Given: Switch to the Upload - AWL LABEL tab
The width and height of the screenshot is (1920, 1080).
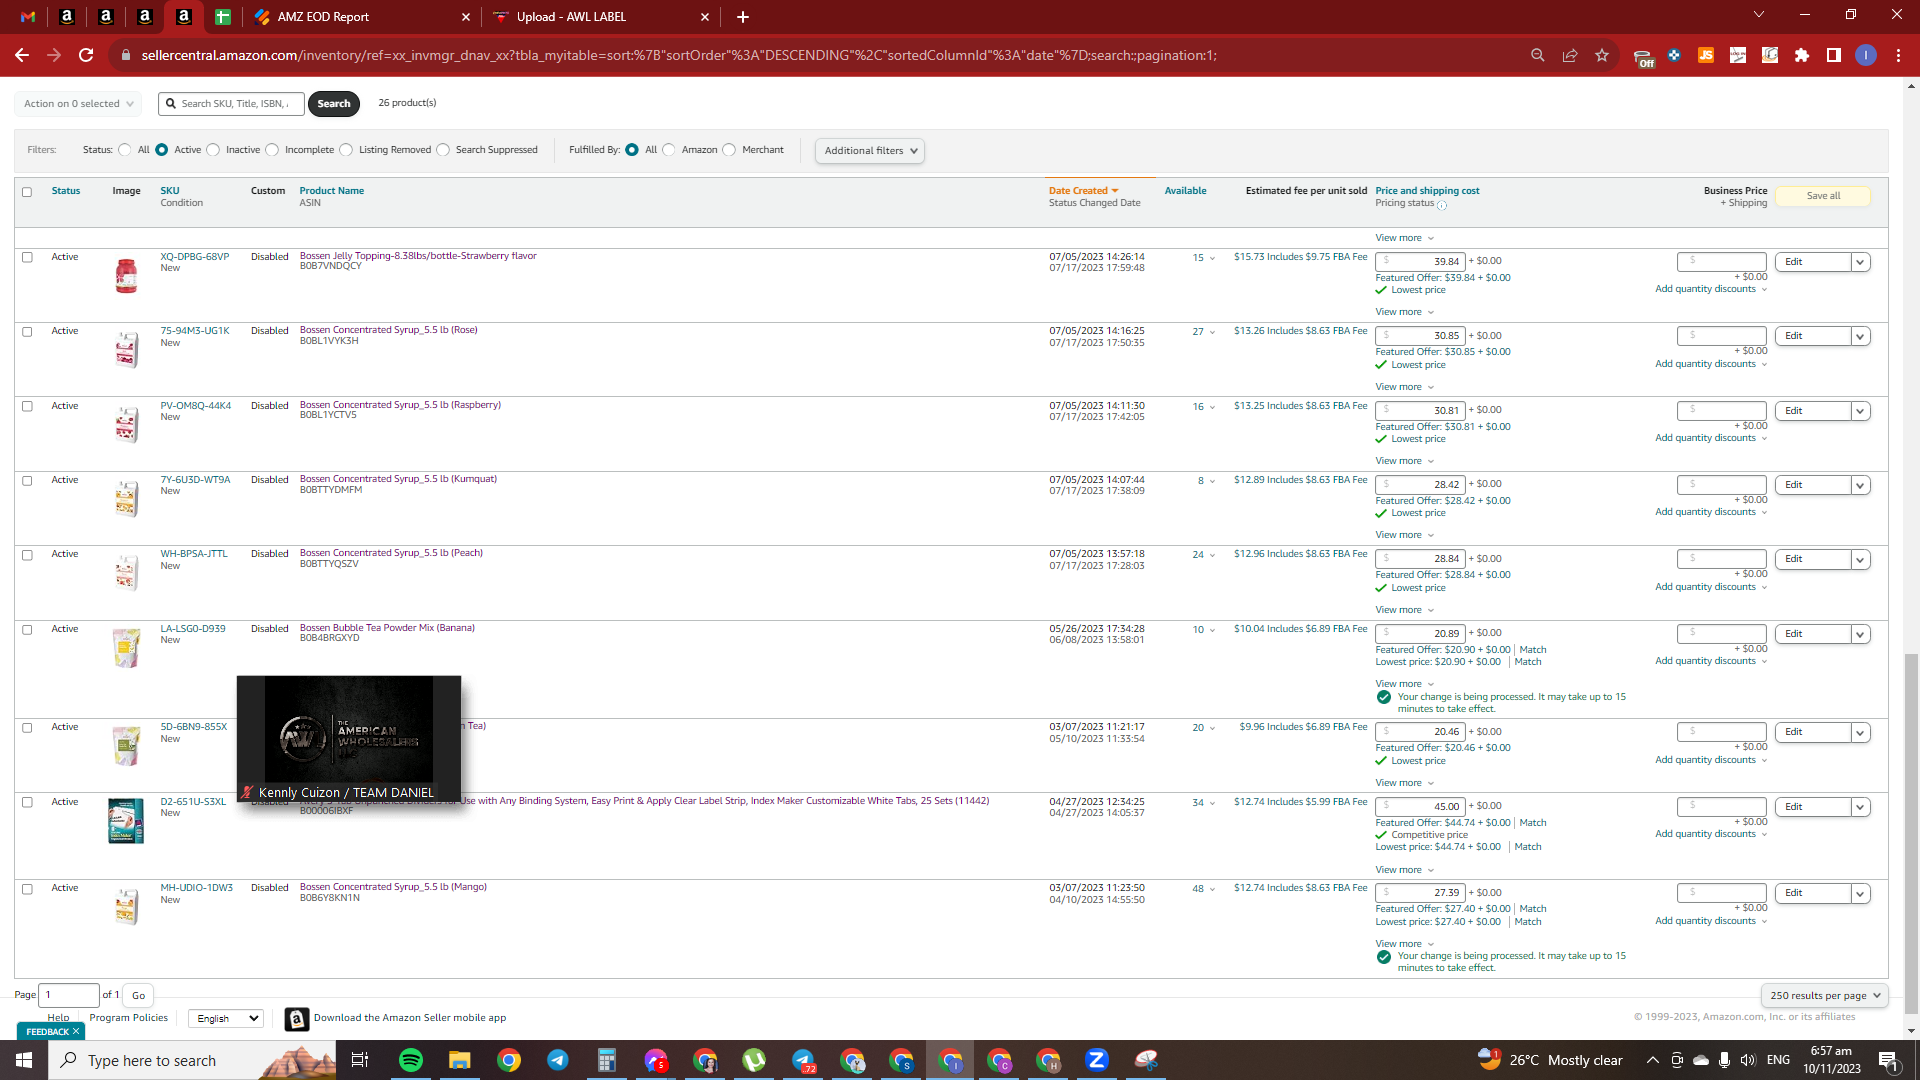Looking at the screenshot, I should pos(601,17).
